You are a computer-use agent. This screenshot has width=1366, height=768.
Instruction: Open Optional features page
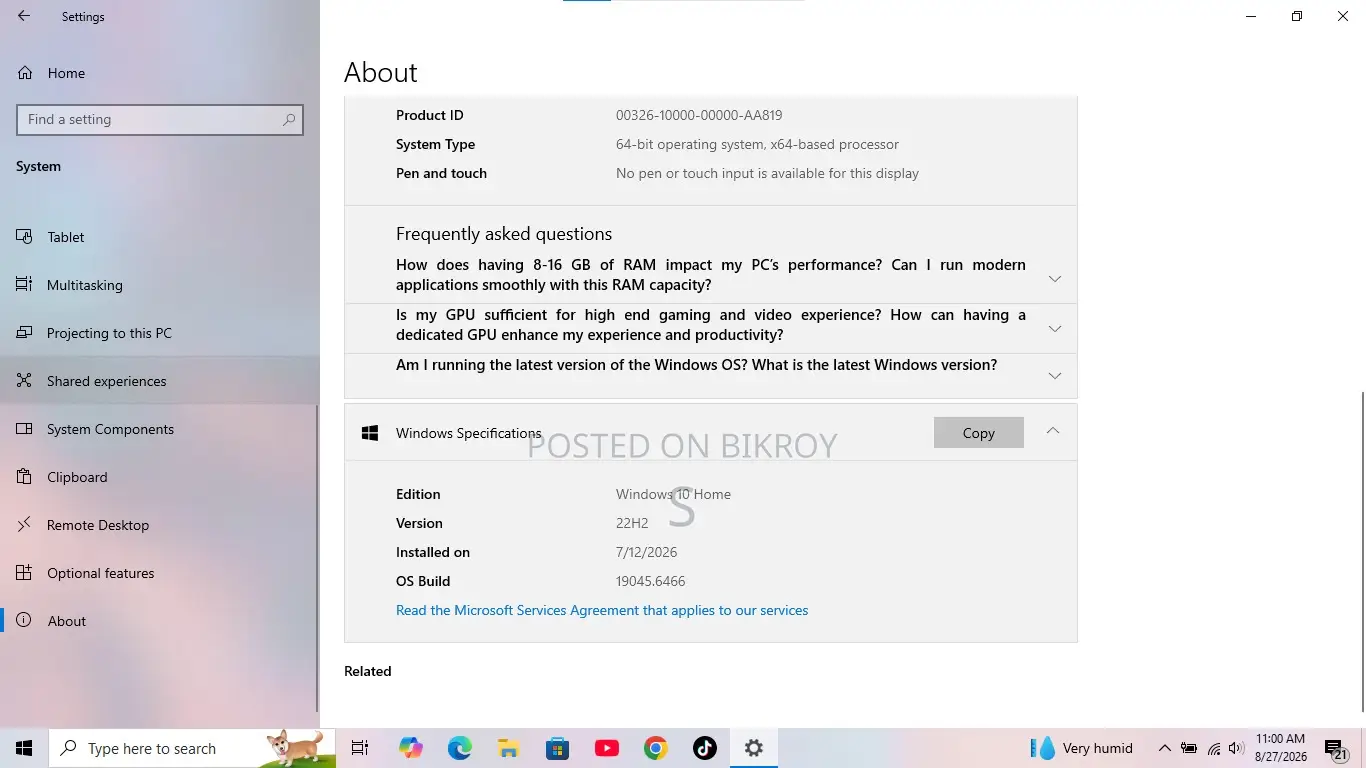[x=160, y=573]
